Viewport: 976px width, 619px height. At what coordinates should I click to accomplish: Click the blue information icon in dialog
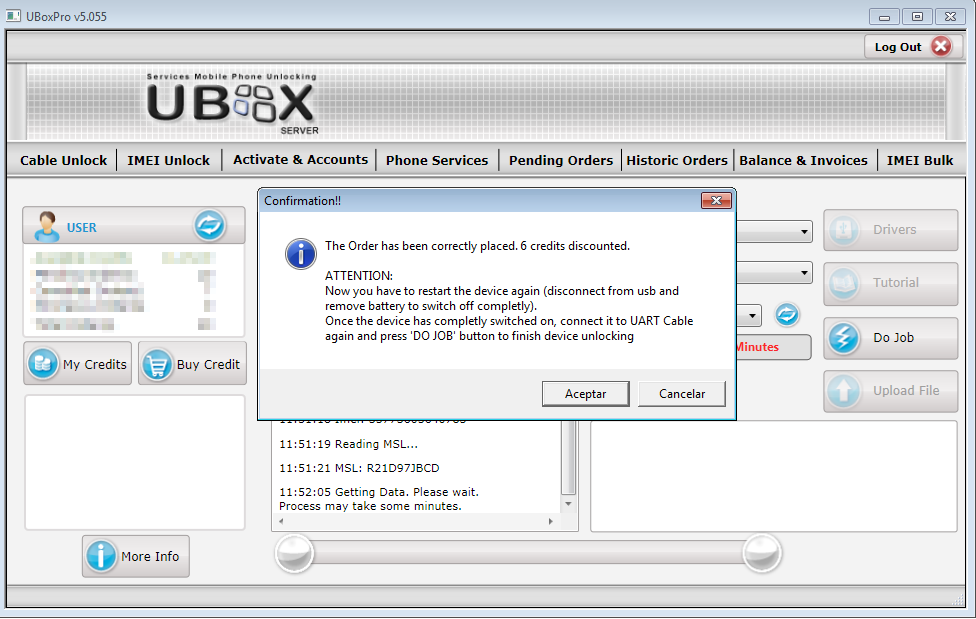300,253
